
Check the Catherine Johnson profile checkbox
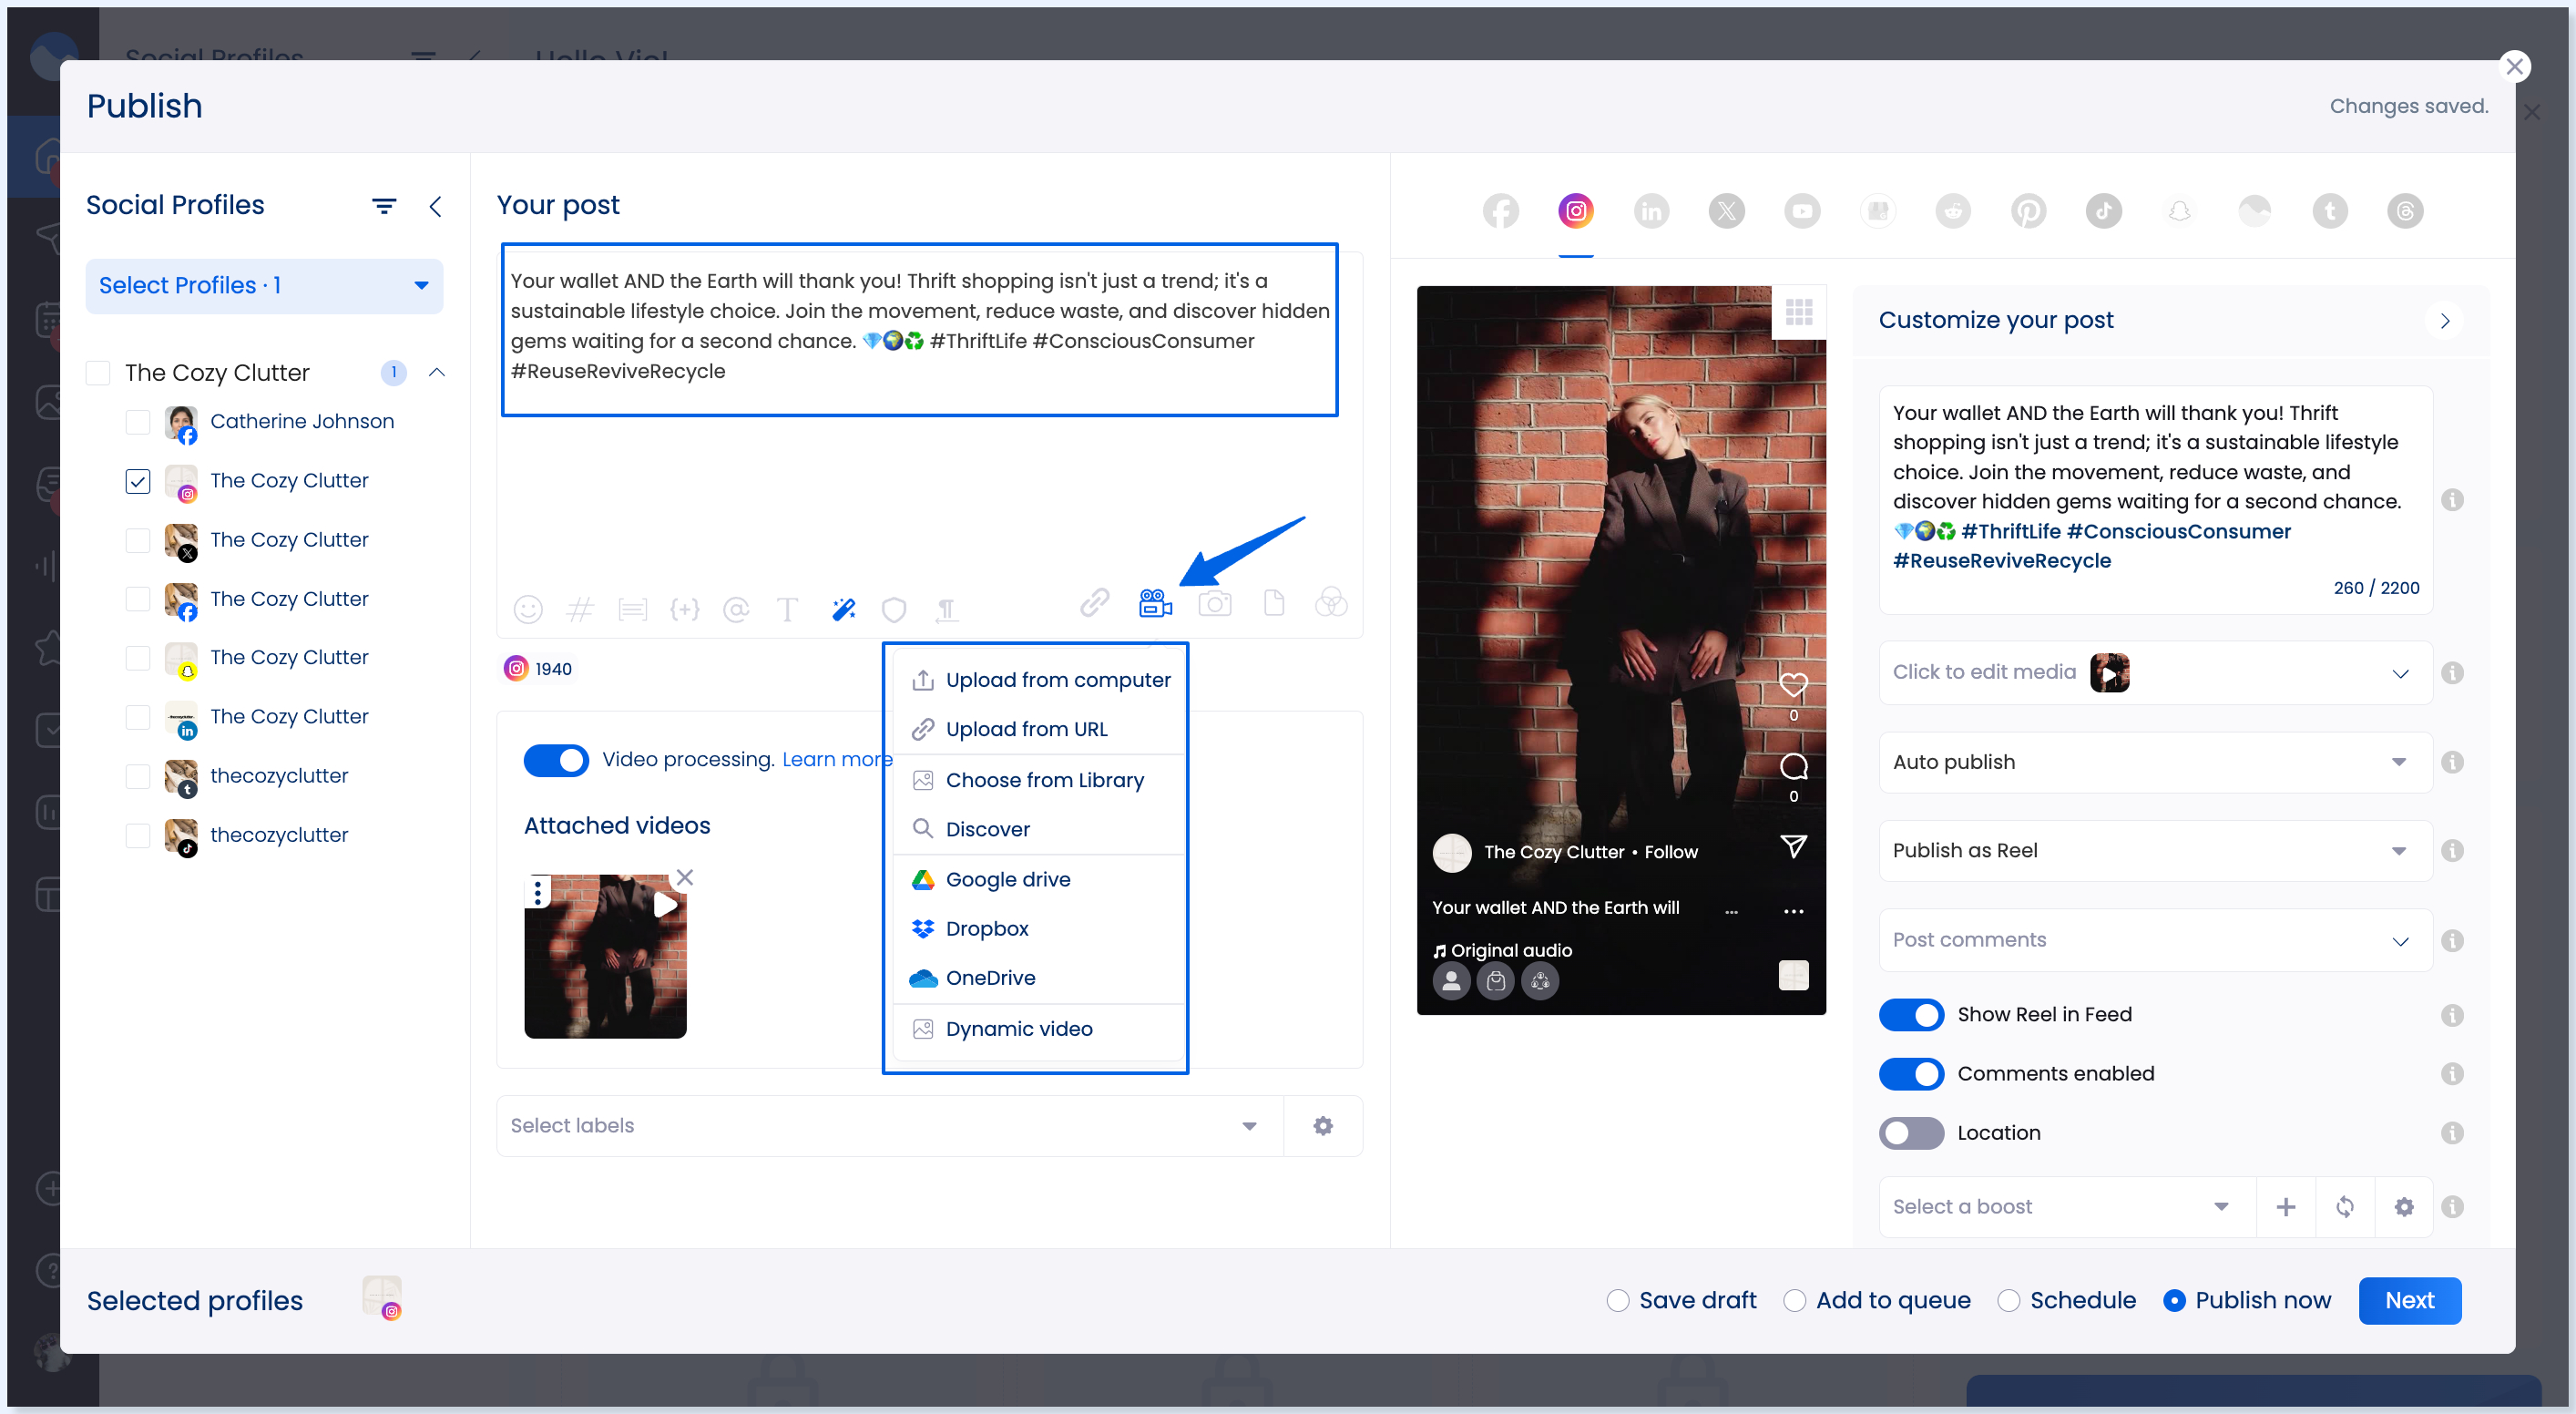coord(138,422)
